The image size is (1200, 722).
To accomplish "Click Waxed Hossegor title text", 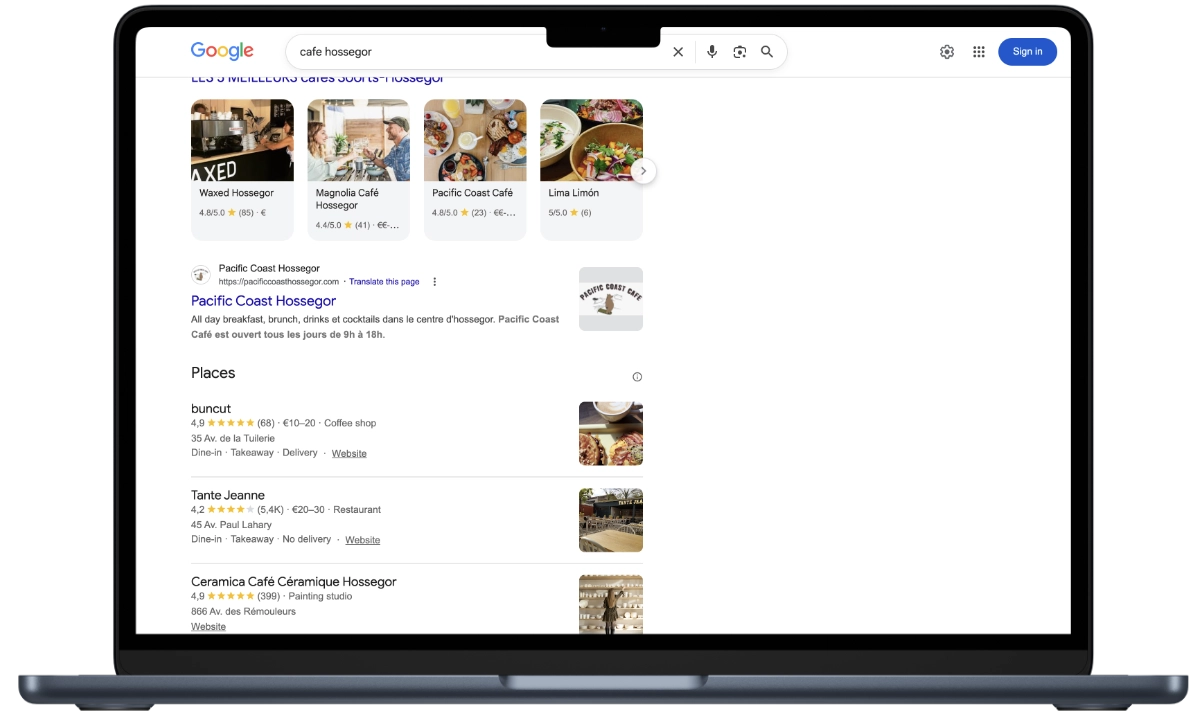I will tap(236, 193).
